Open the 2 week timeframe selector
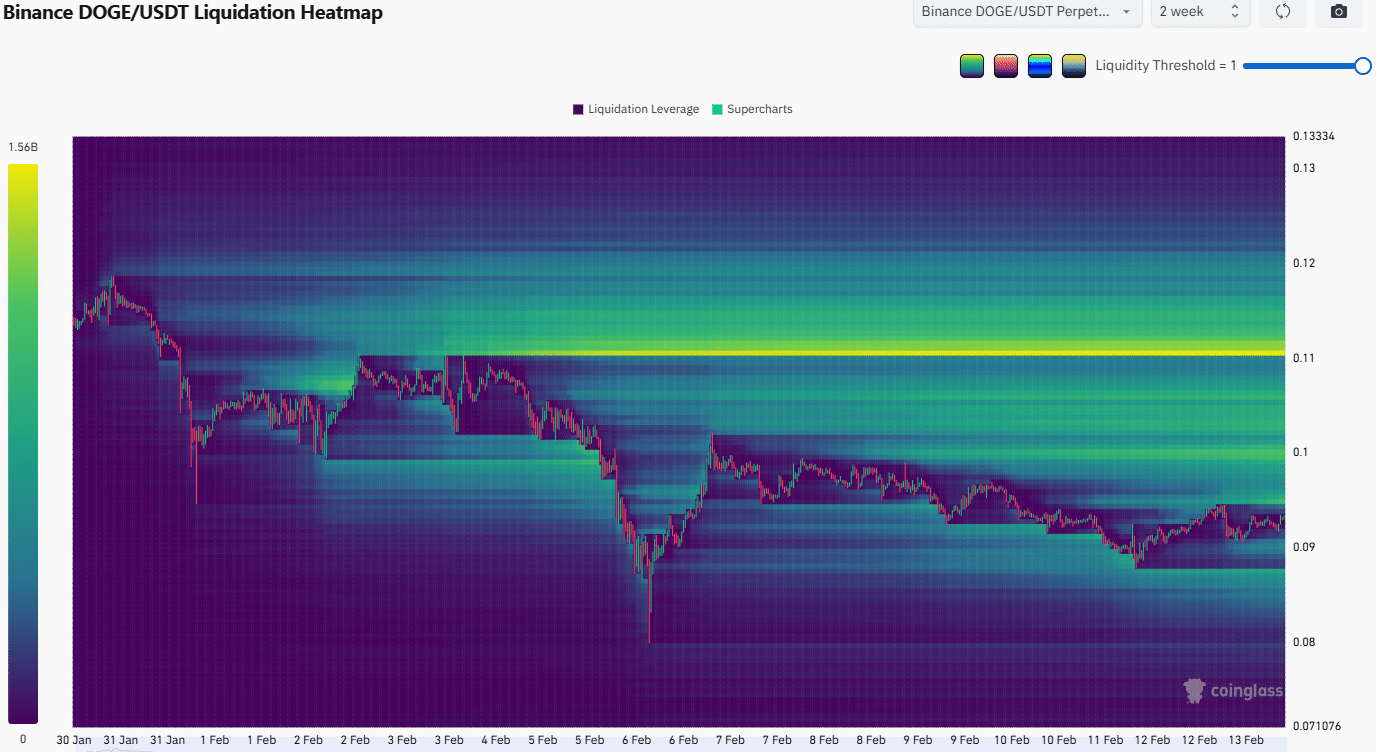This screenshot has height=752, width=1376. [x=1199, y=12]
